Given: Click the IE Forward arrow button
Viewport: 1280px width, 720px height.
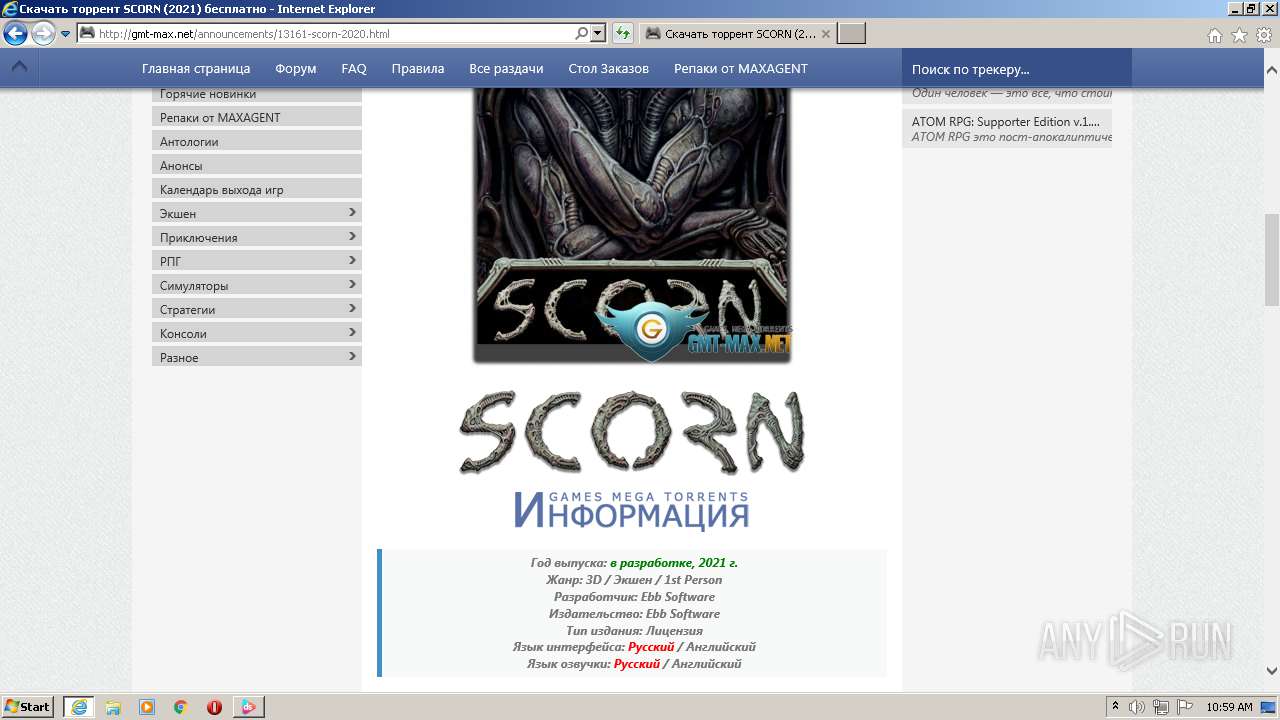Looking at the screenshot, I should 43,34.
